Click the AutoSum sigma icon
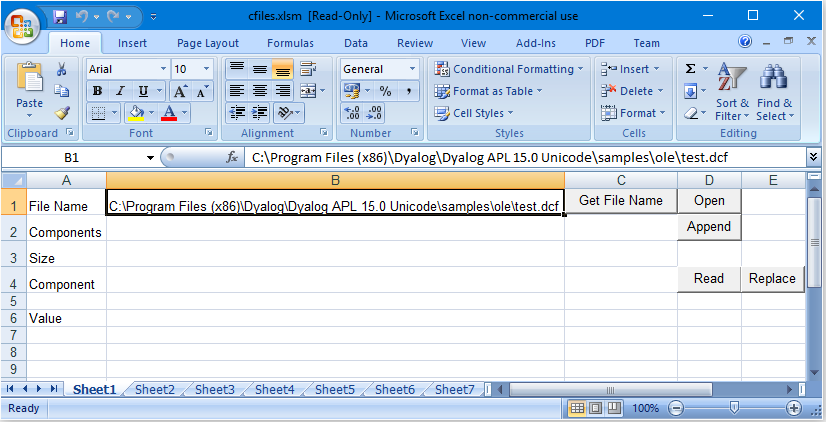The image size is (826, 422). point(691,69)
